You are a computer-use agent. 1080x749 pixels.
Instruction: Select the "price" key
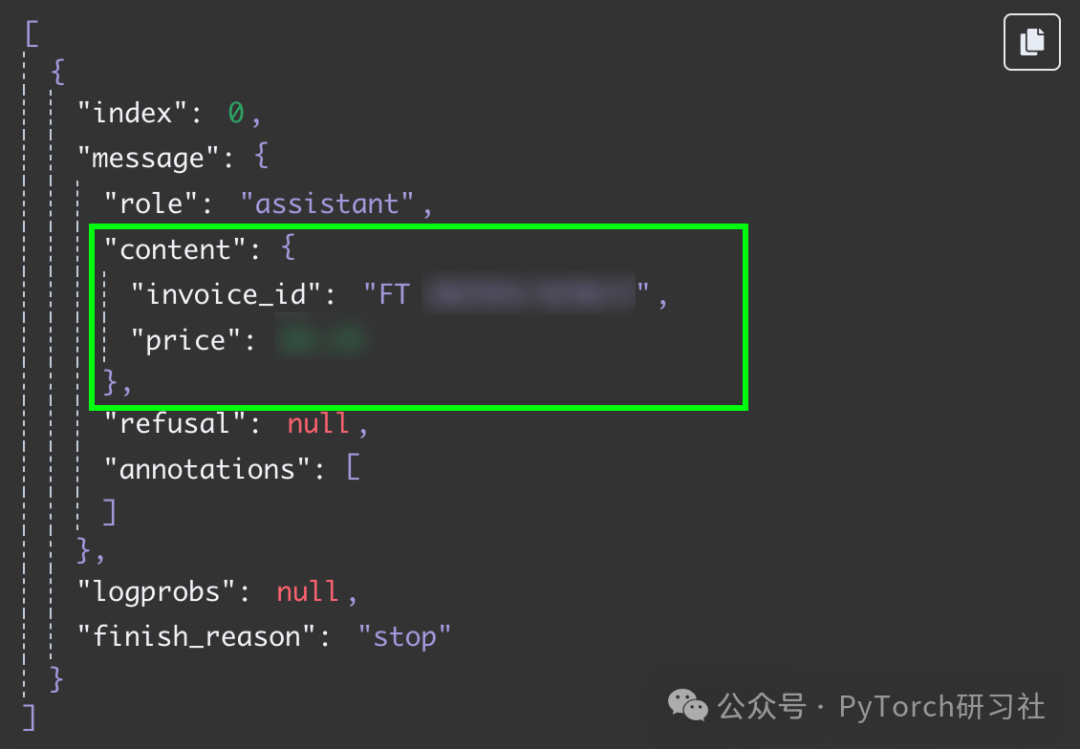pyautogui.click(x=185, y=340)
